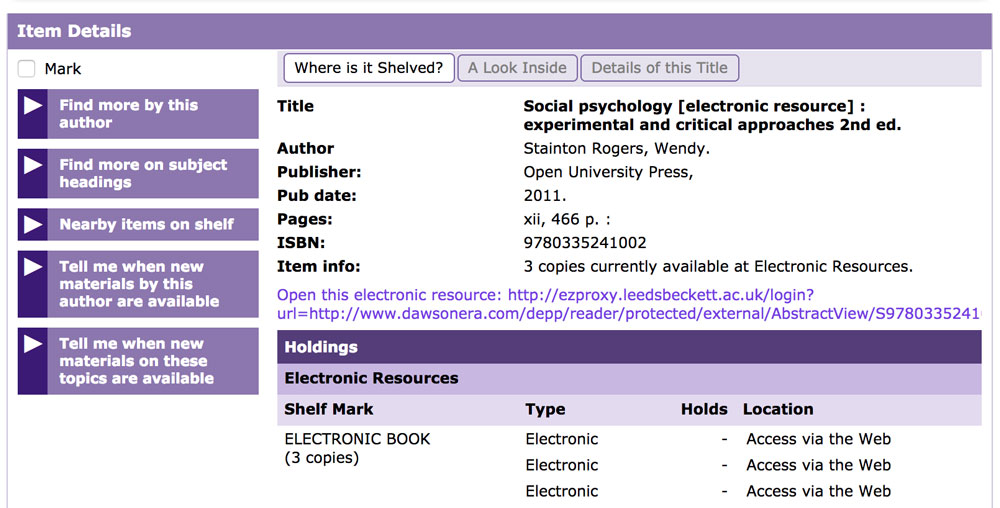Open the Where is it Shelved? tab
The image size is (1000, 508).
click(369, 68)
